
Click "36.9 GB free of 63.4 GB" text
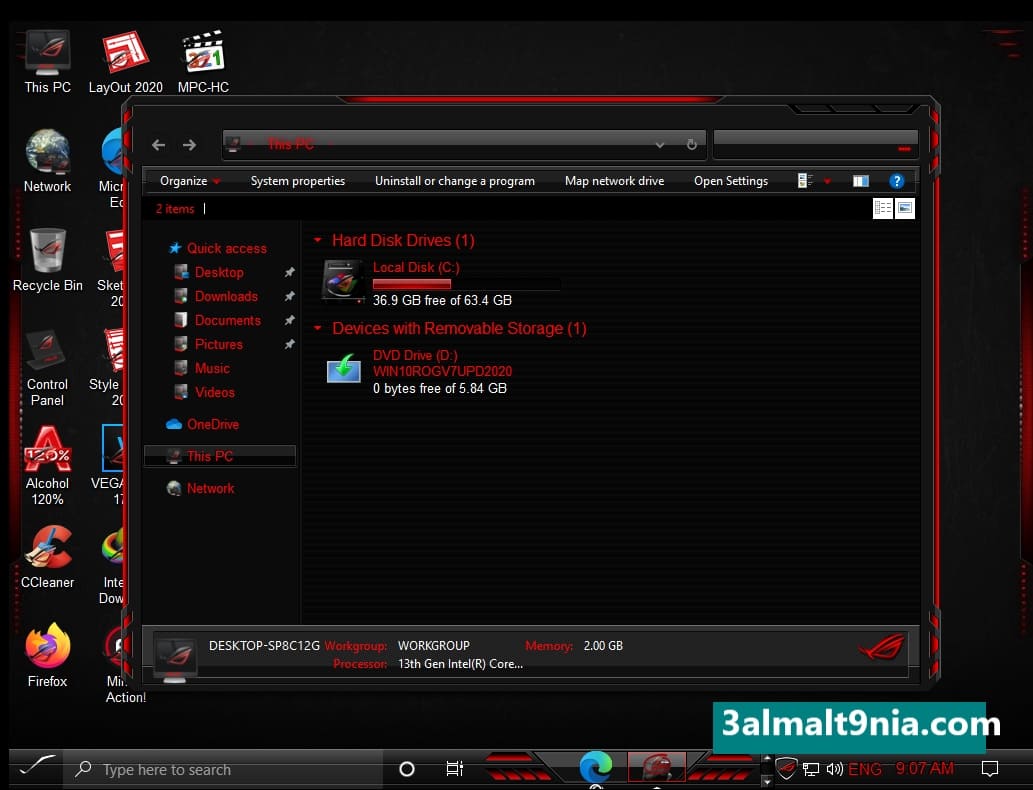[x=442, y=300]
